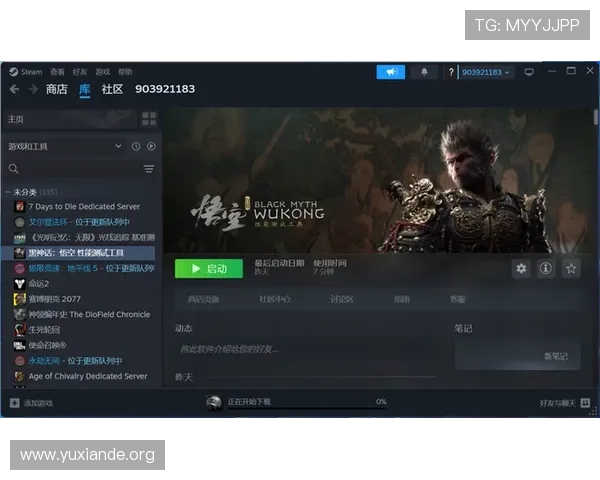The height and width of the screenshot is (480, 600).
Task: Go to the 社区 community tab
Action: coord(112,89)
